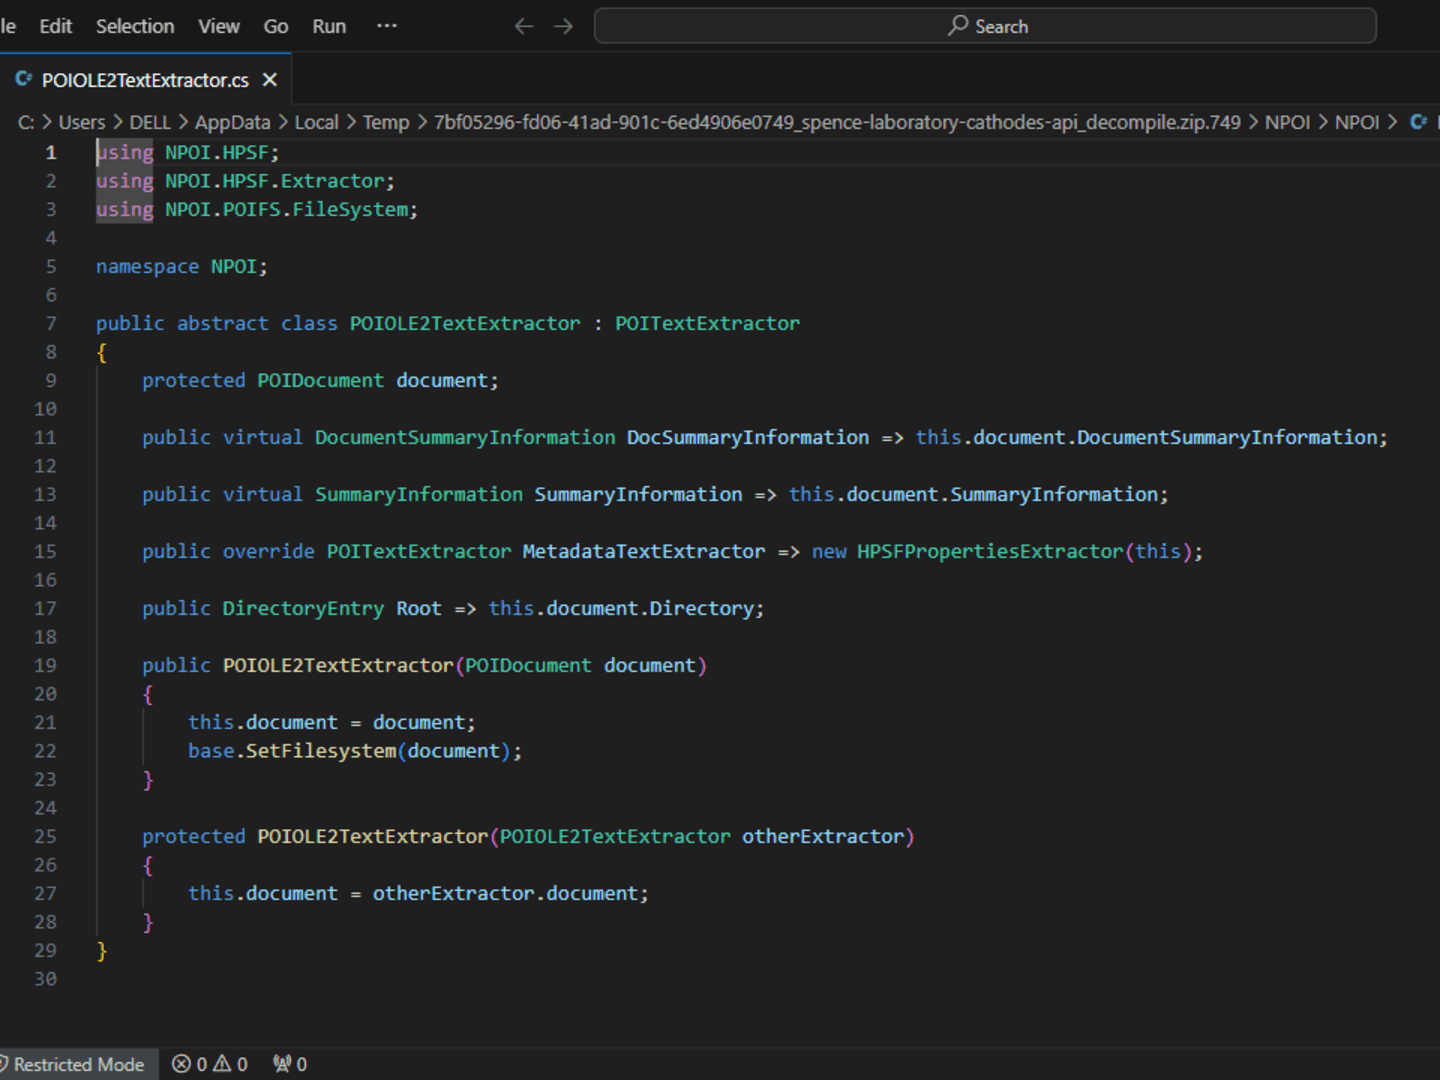
Task: Close the POIOLE2TextExtractor.cs tab
Action: (x=269, y=80)
